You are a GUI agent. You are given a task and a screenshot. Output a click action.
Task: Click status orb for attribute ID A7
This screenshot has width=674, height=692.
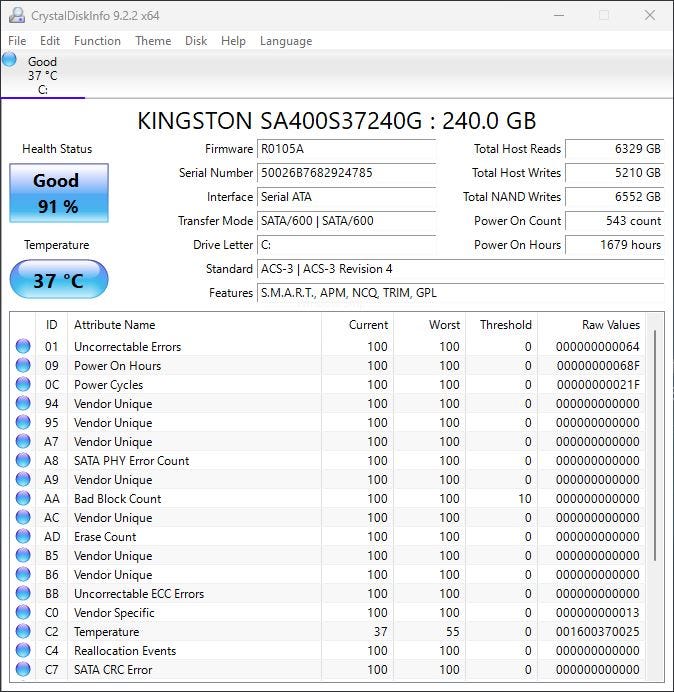pos(23,441)
